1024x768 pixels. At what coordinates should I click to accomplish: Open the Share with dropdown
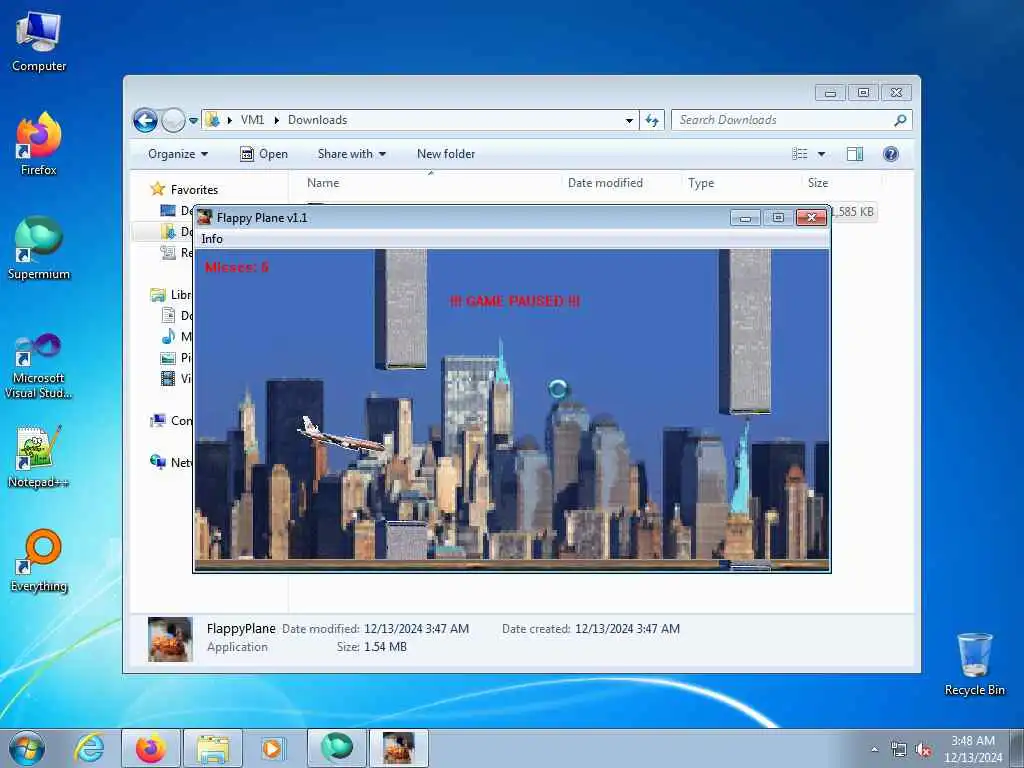[351, 154]
